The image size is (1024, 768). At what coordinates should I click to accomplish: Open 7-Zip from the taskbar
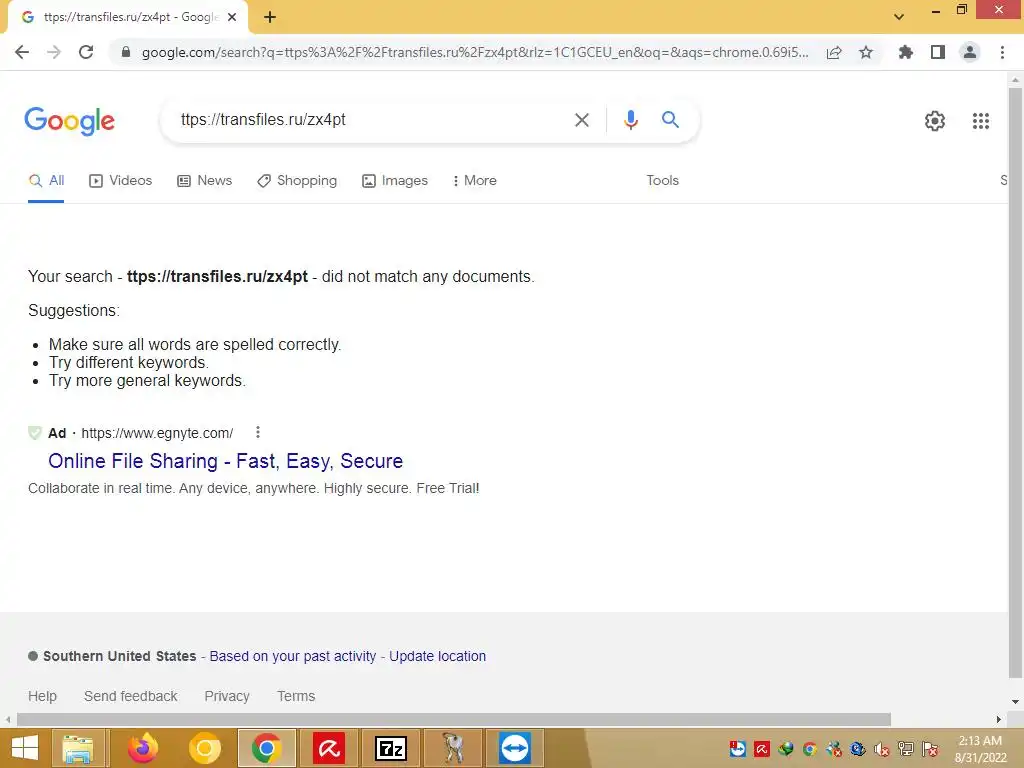[x=391, y=748]
